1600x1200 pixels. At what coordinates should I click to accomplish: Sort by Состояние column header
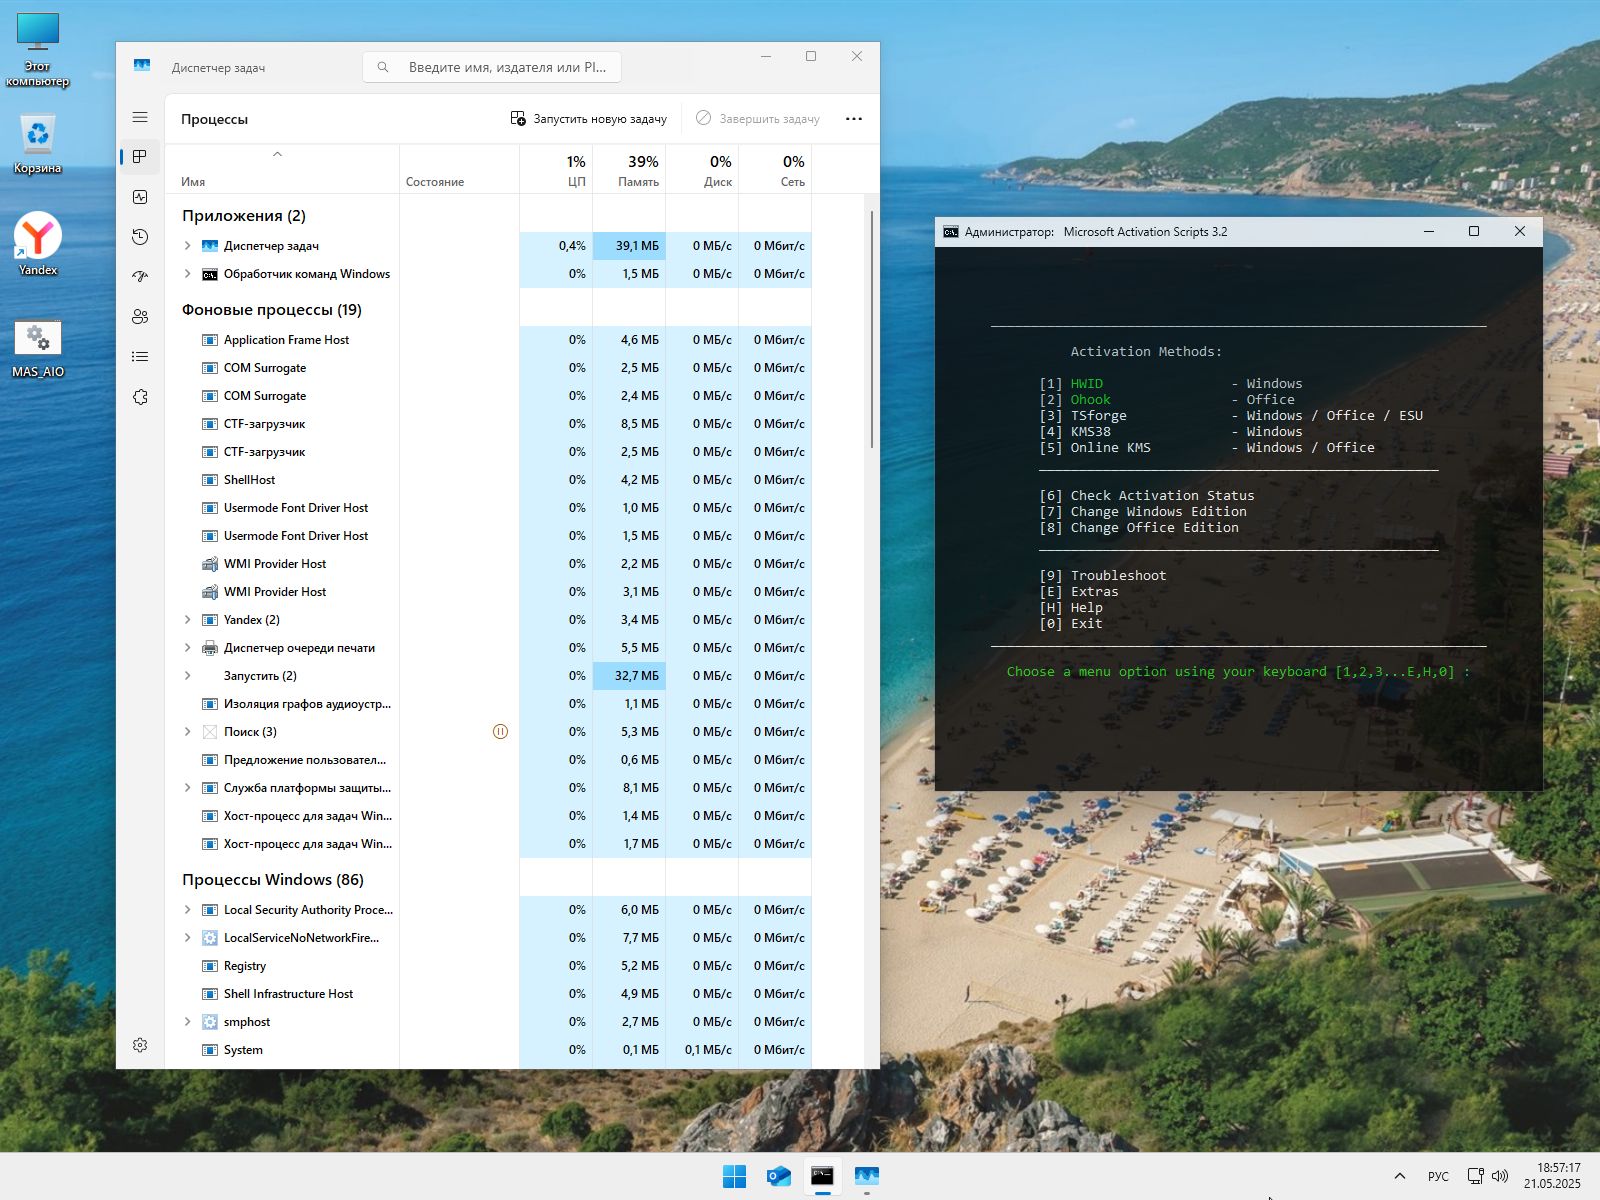(459, 169)
